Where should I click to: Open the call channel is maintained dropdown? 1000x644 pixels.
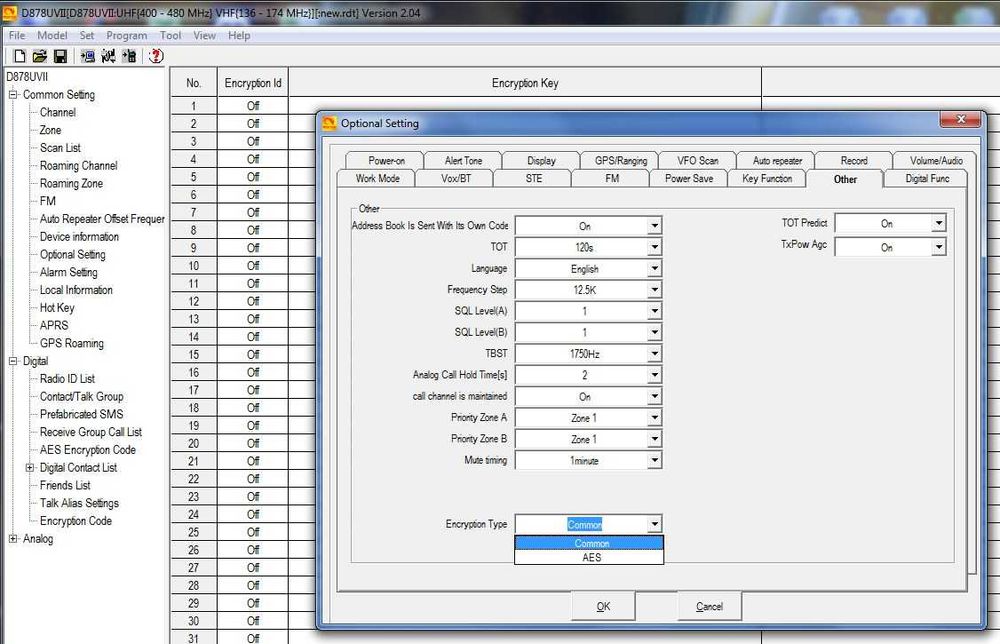(654, 396)
